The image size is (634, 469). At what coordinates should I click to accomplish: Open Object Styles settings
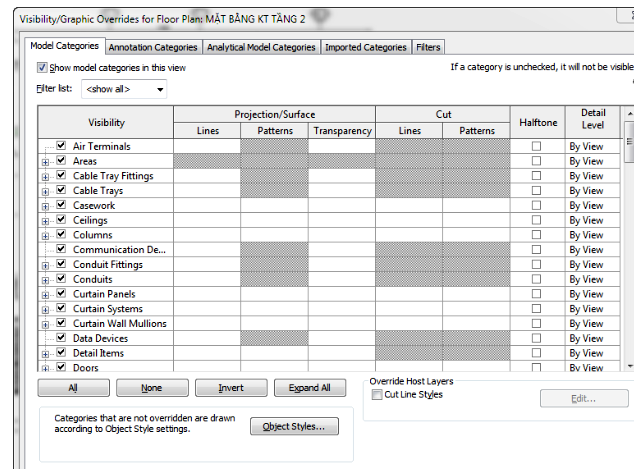click(x=294, y=427)
